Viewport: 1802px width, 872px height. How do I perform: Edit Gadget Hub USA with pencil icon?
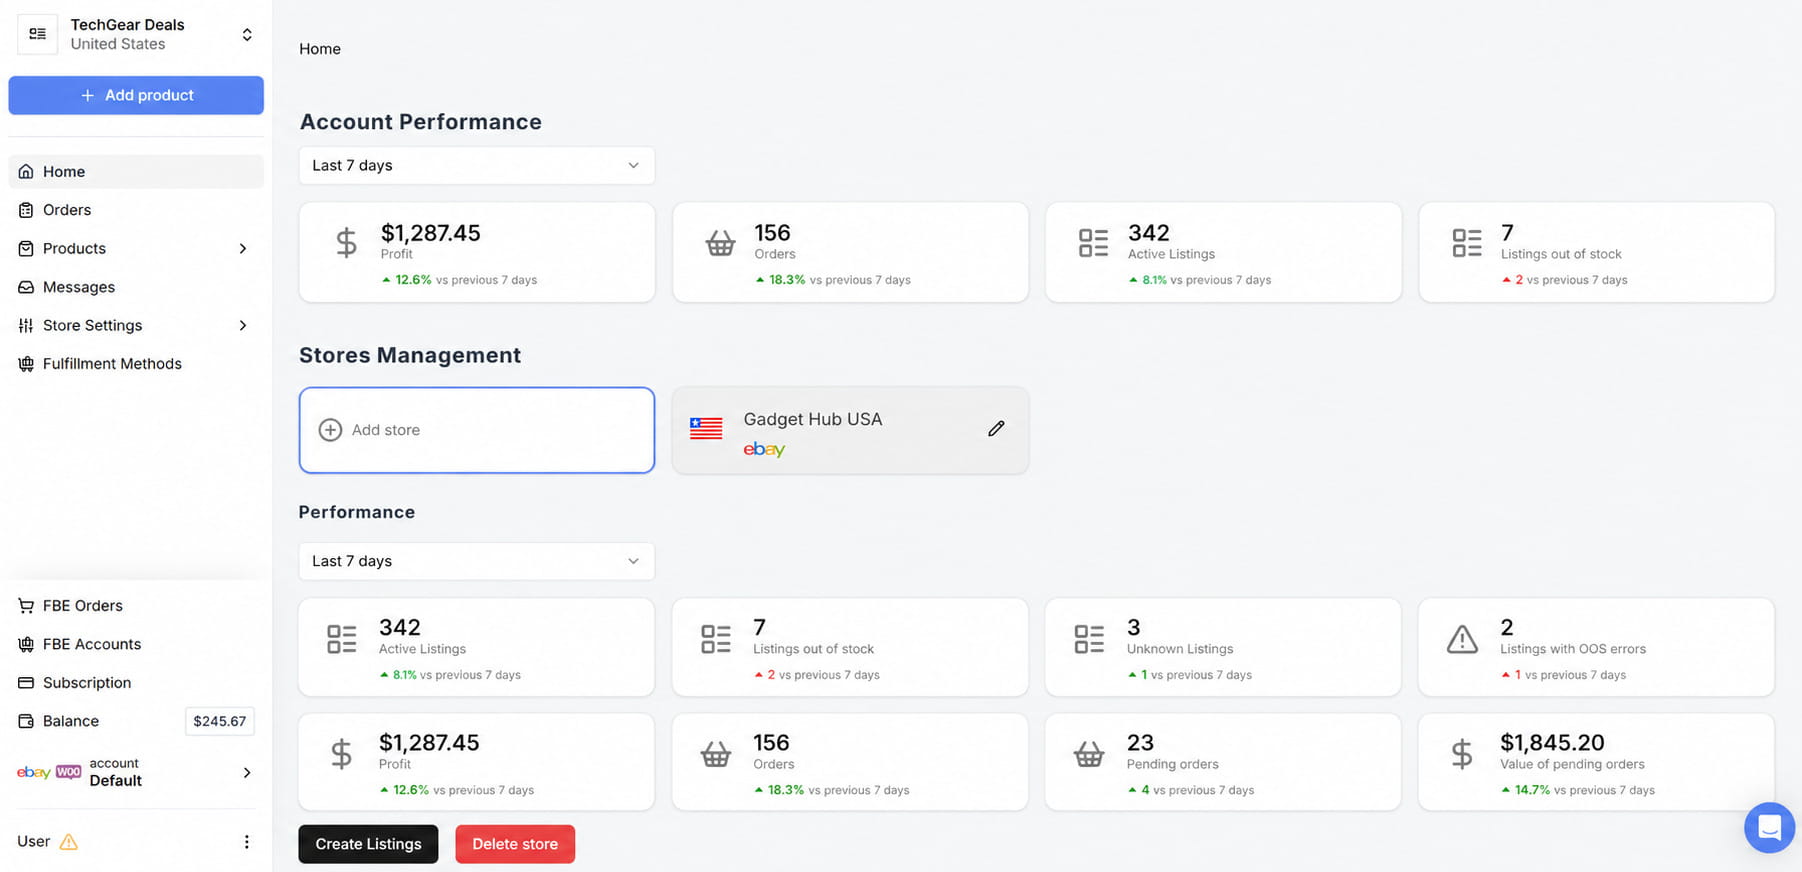pyautogui.click(x=996, y=428)
